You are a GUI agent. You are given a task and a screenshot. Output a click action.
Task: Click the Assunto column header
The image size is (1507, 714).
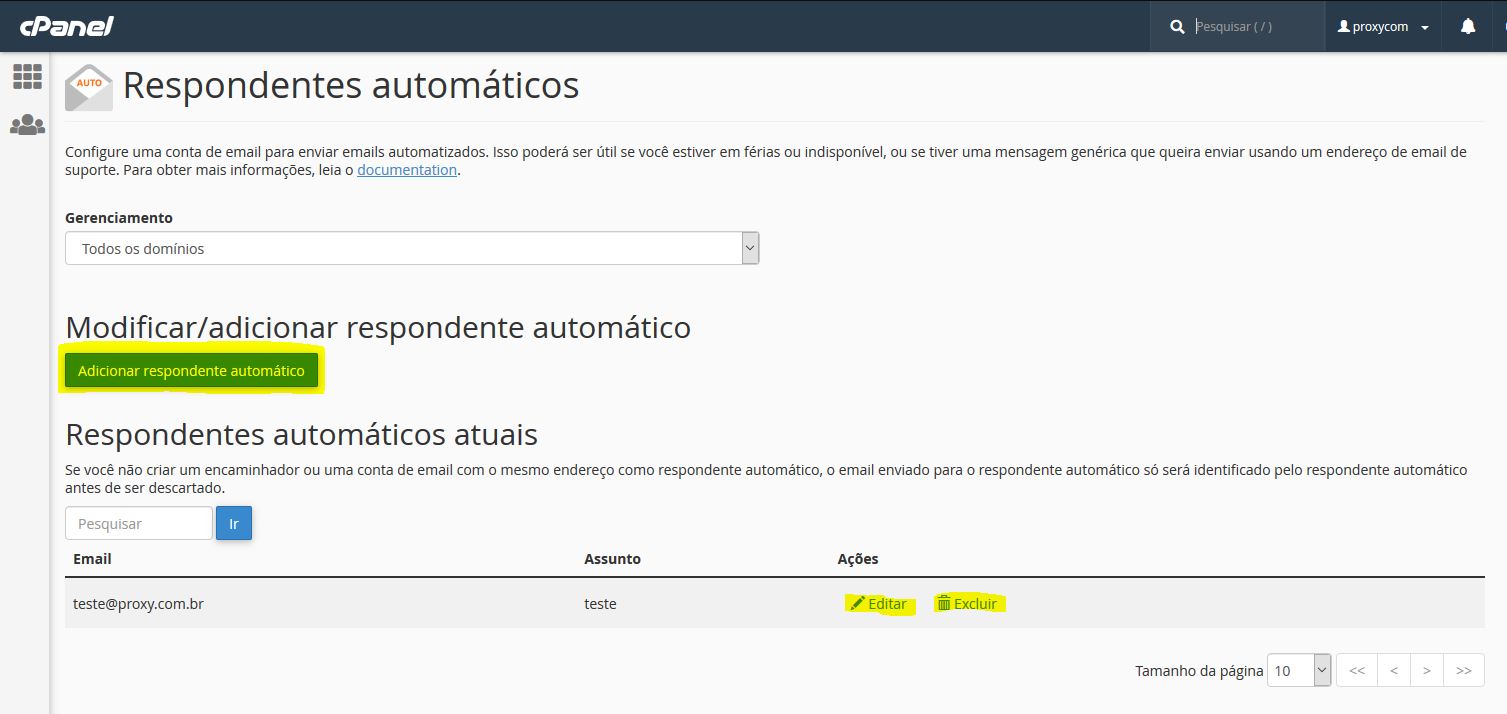612,559
